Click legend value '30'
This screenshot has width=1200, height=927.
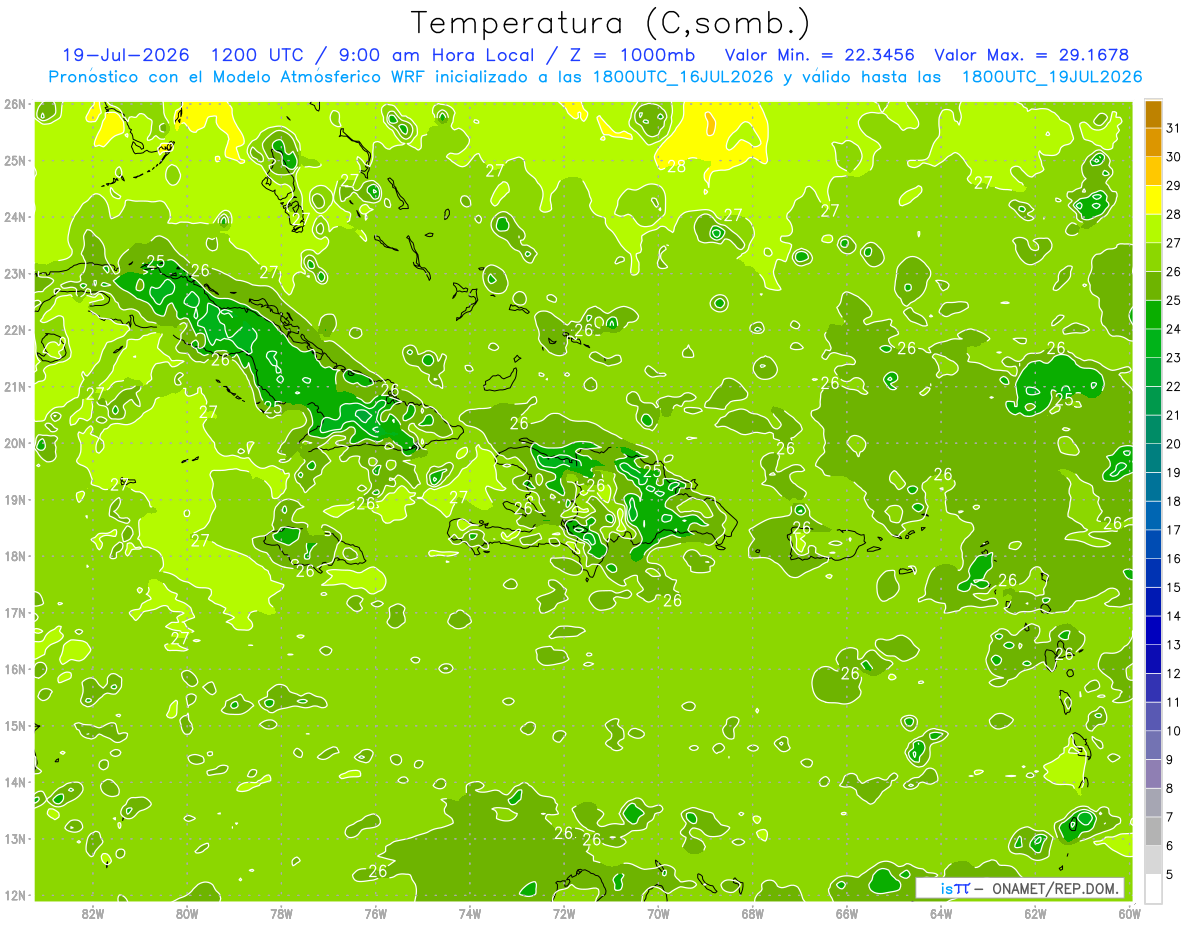1173,157
